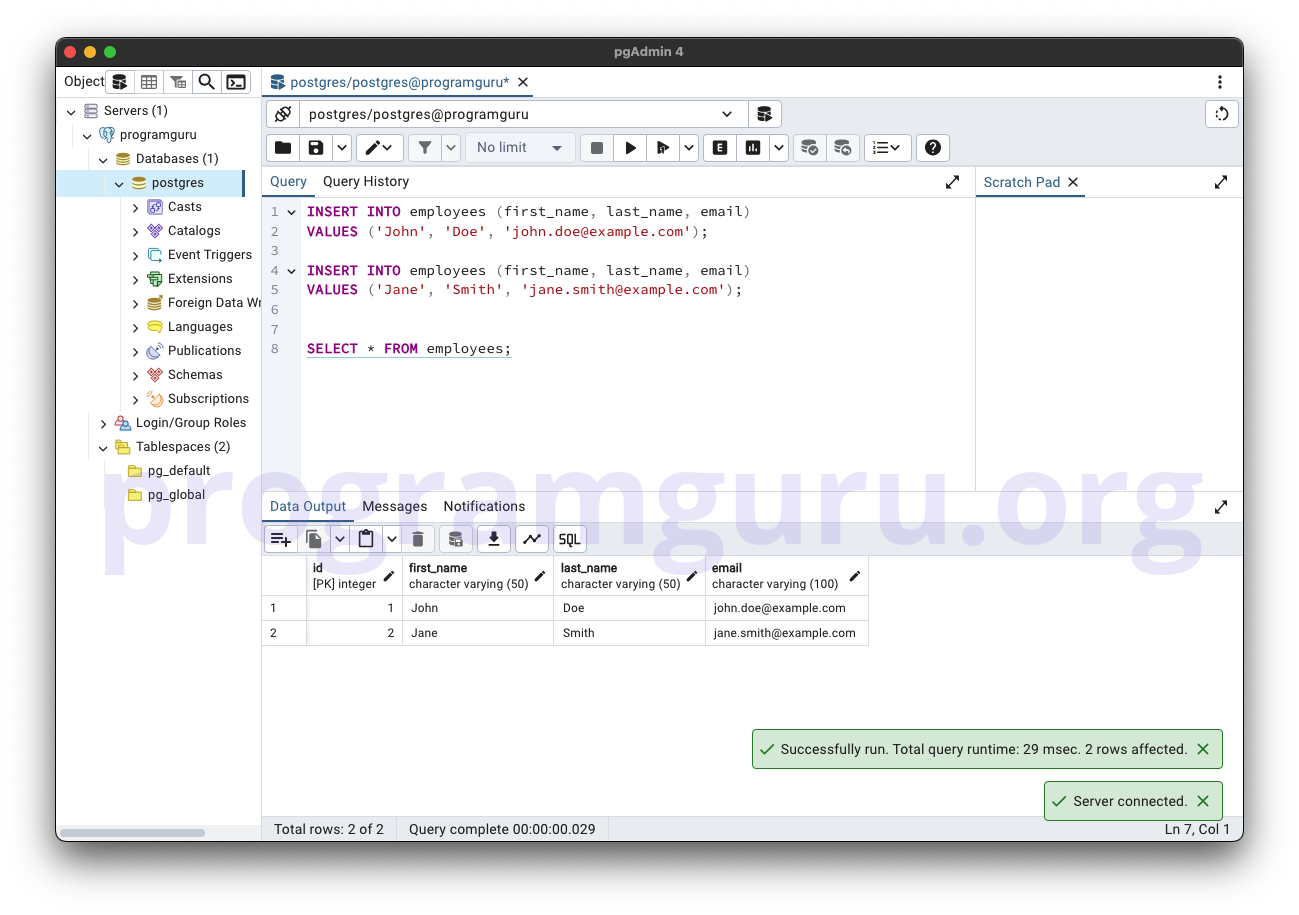
Task: Click the connection status plug icon
Action: tap(283, 114)
